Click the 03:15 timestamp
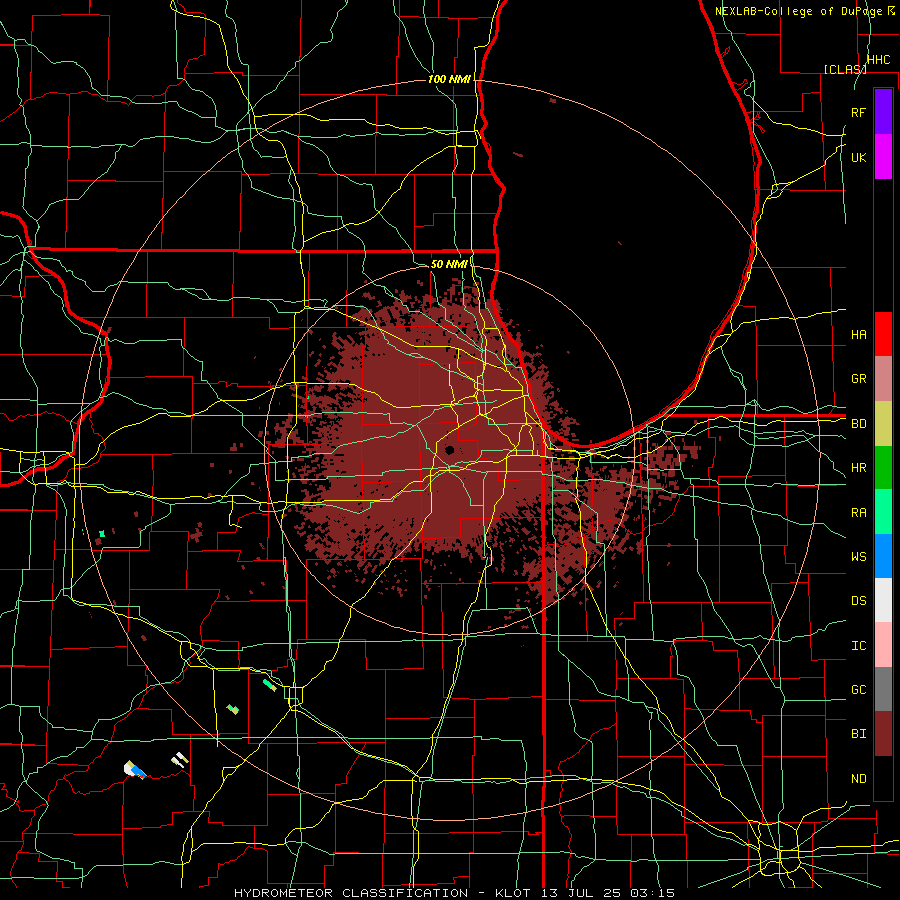This screenshot has width=900, height=900. pos(654,893)
